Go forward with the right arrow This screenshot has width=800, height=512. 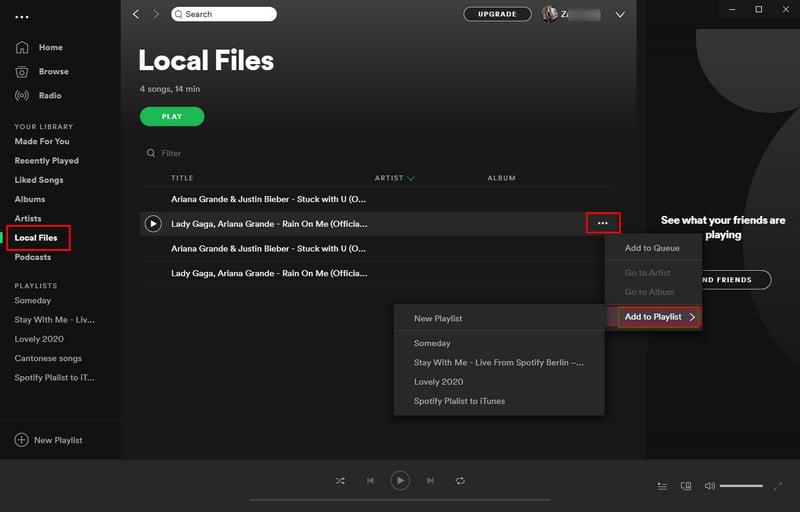click(x=156, y=14)
